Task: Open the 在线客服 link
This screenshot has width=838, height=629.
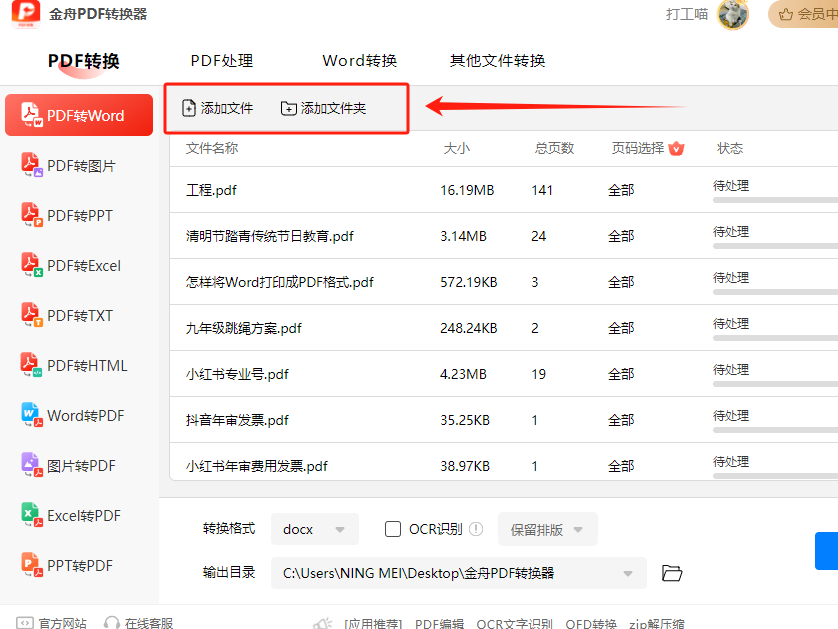Action: (x=138, y=623)
